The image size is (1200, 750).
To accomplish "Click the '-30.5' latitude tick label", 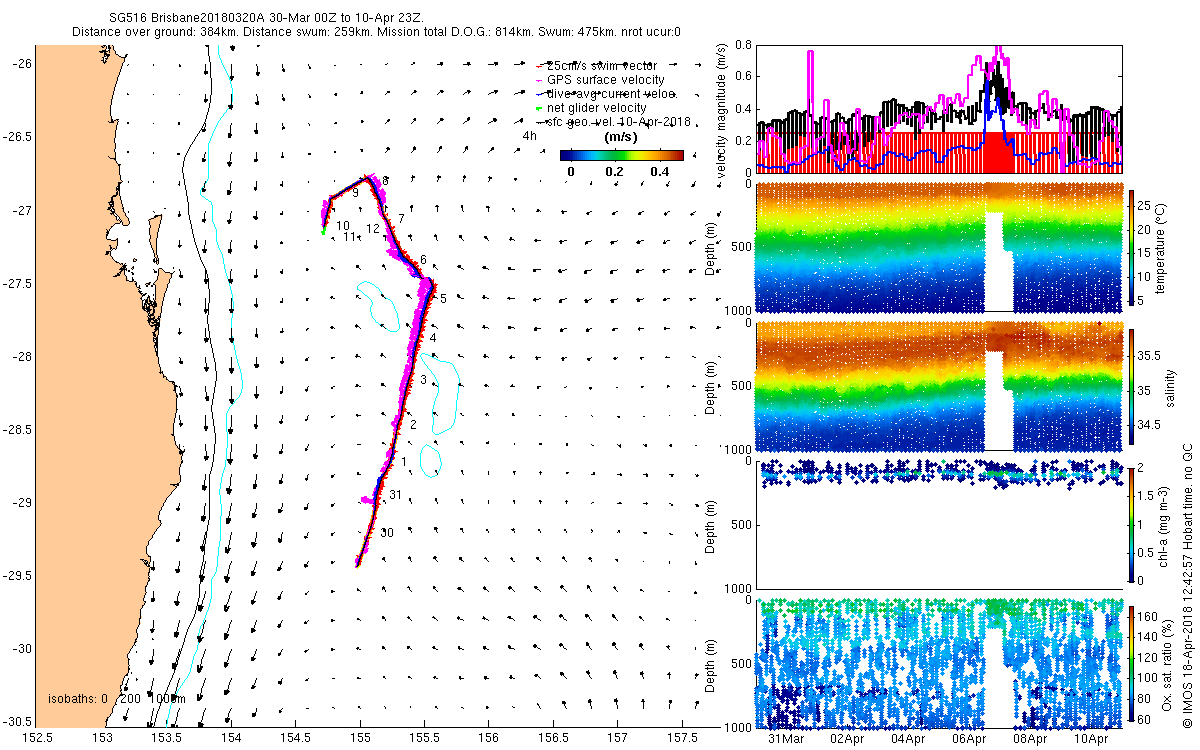I will (18, 721).
